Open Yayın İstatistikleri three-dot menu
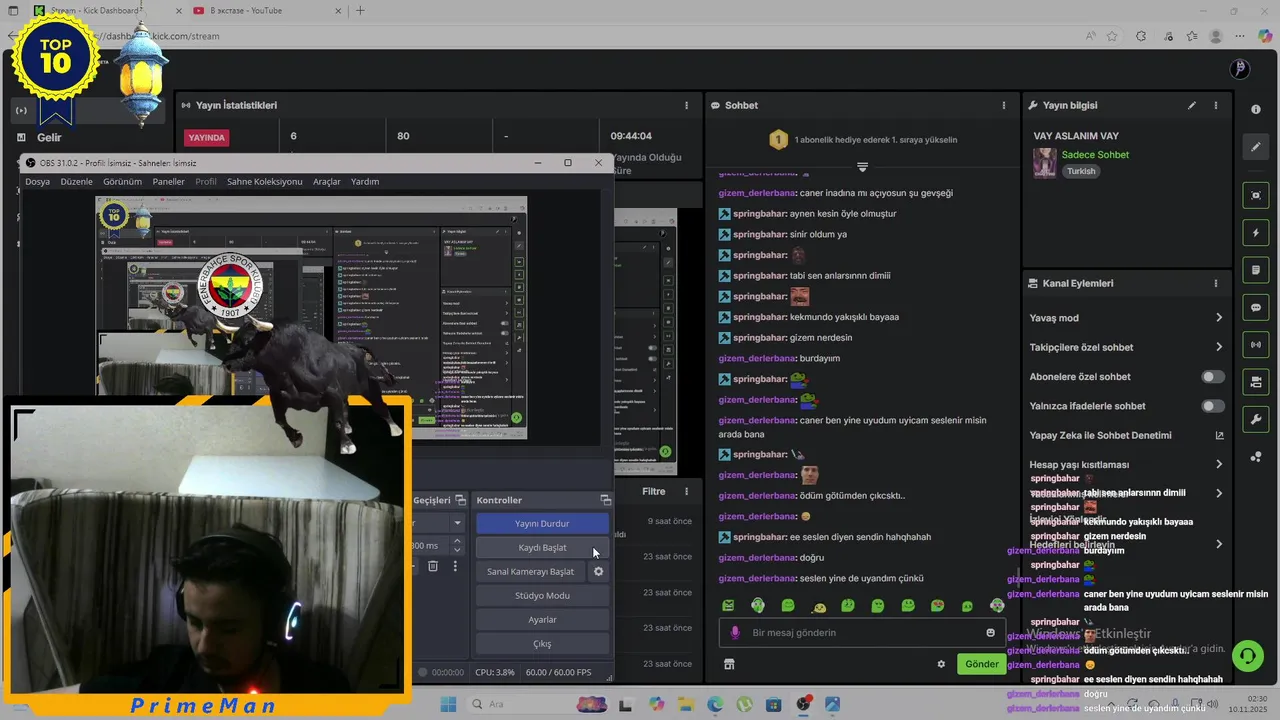 tap(686, 105)
